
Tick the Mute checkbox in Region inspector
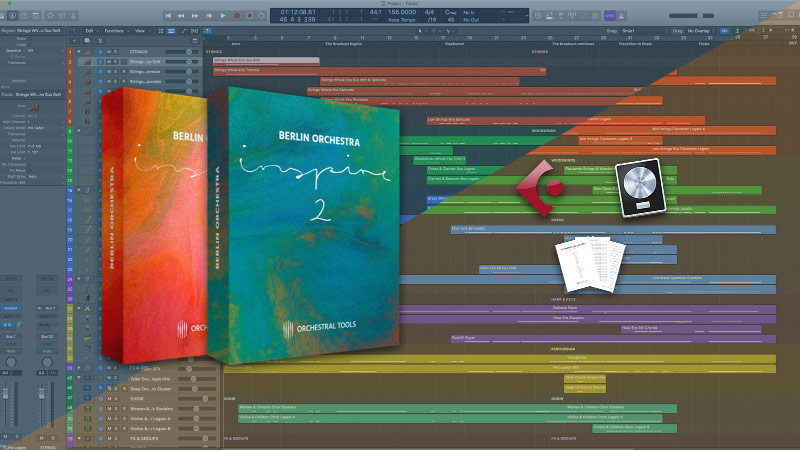click(31, 39)
